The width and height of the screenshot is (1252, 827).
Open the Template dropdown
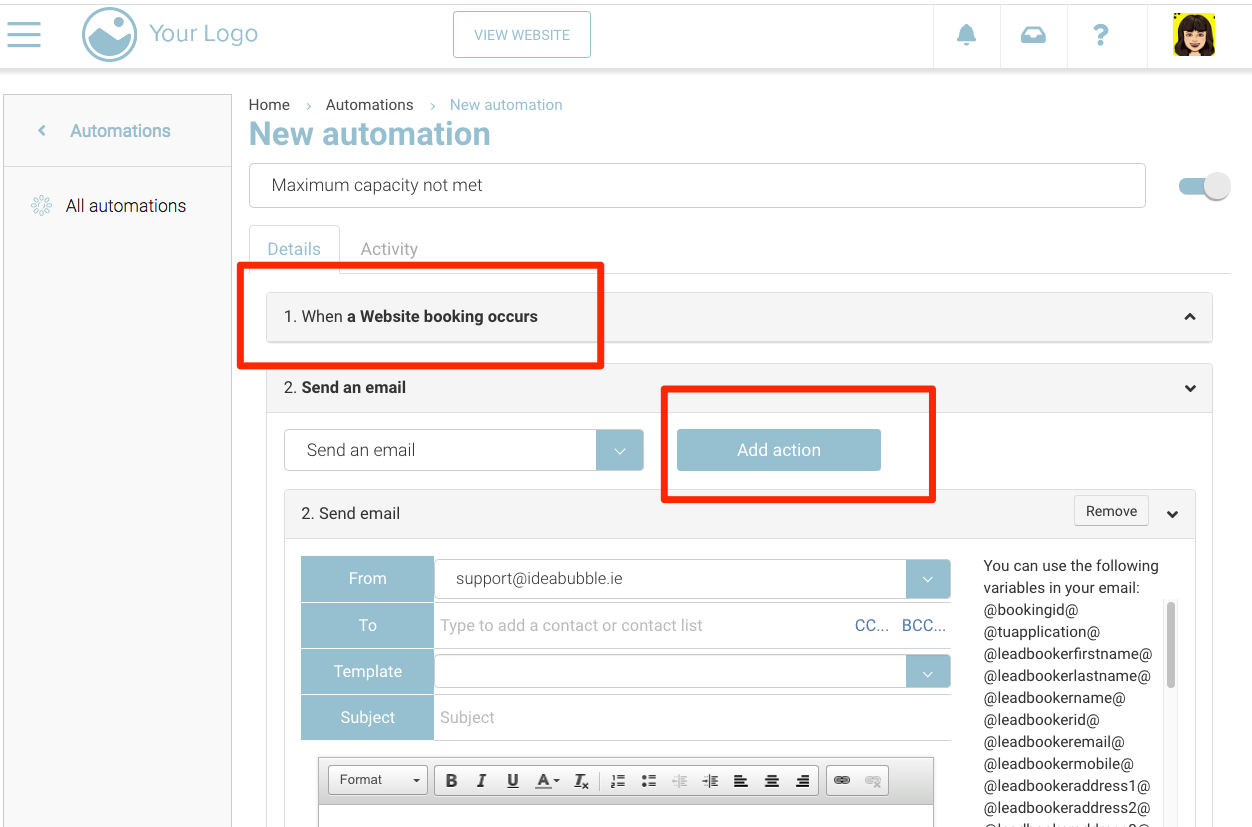click(x=927, y=672)
